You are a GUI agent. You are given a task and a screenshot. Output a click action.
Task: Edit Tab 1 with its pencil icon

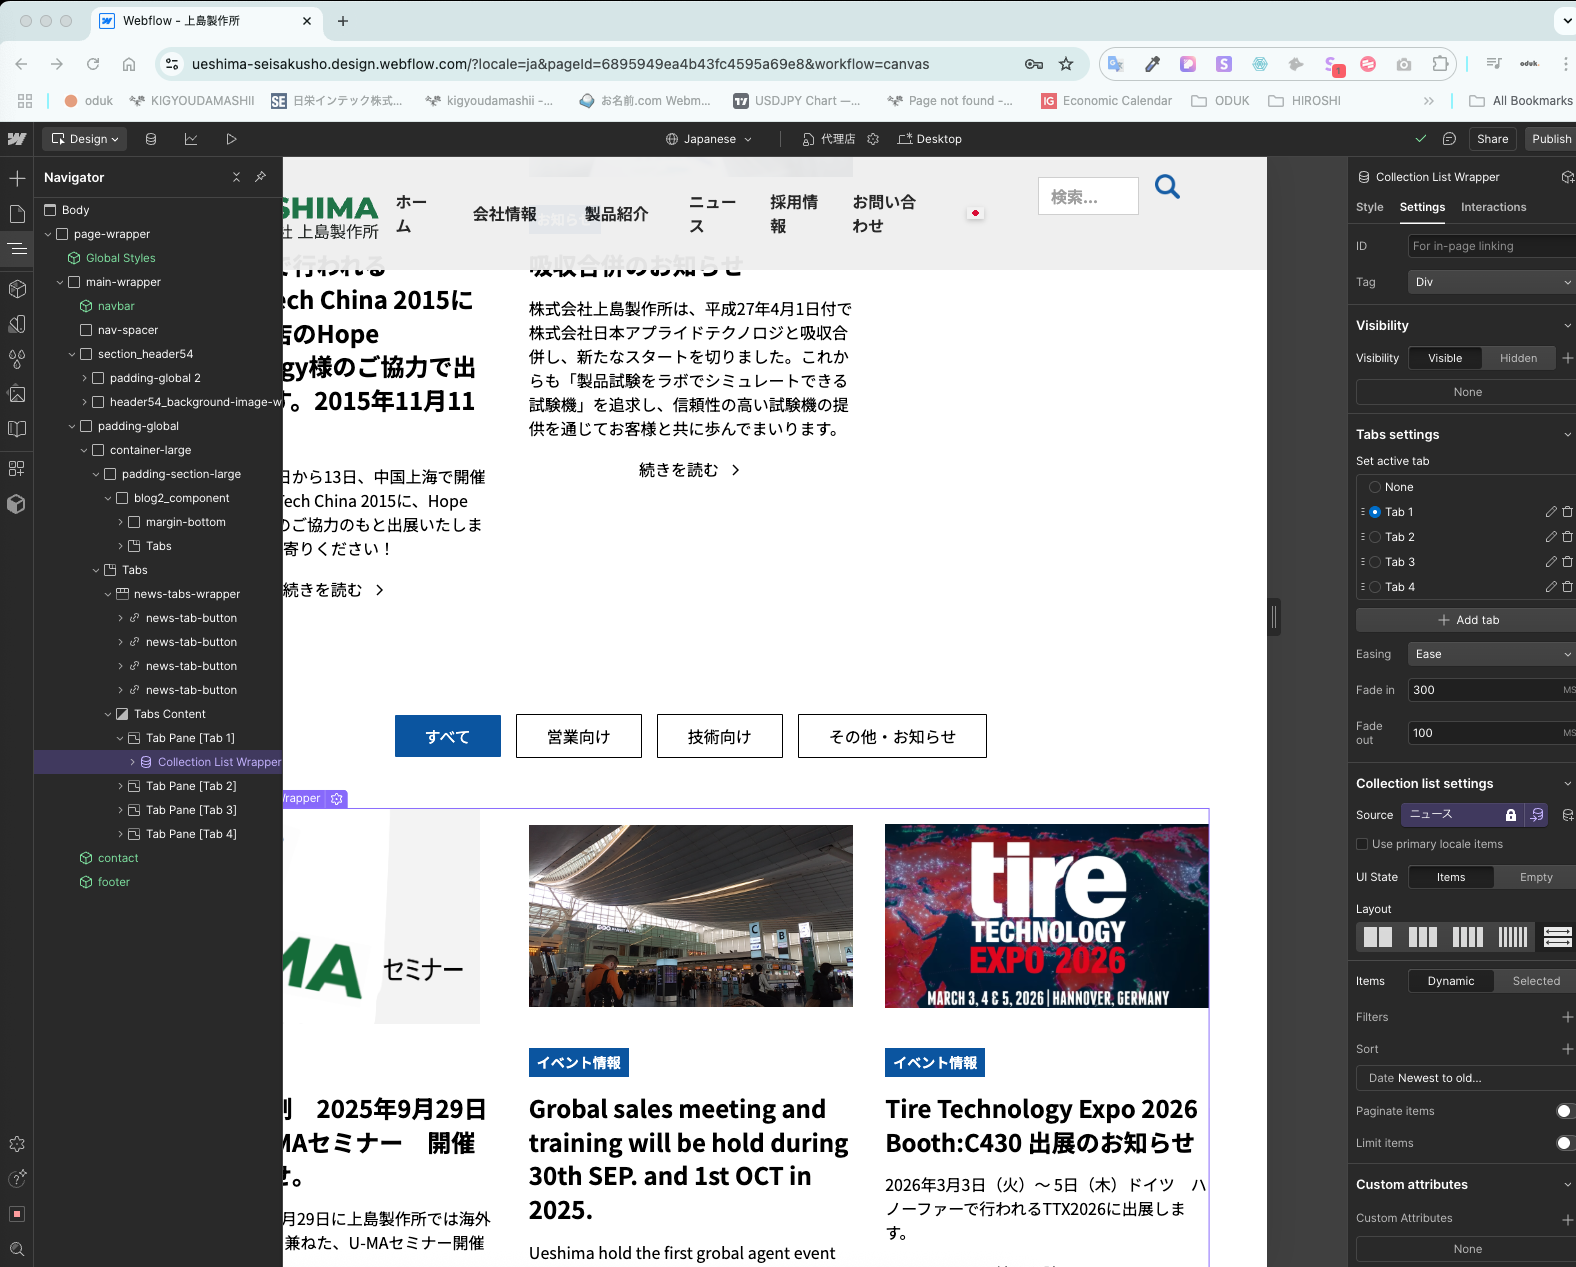click(x=1551, y=512)
